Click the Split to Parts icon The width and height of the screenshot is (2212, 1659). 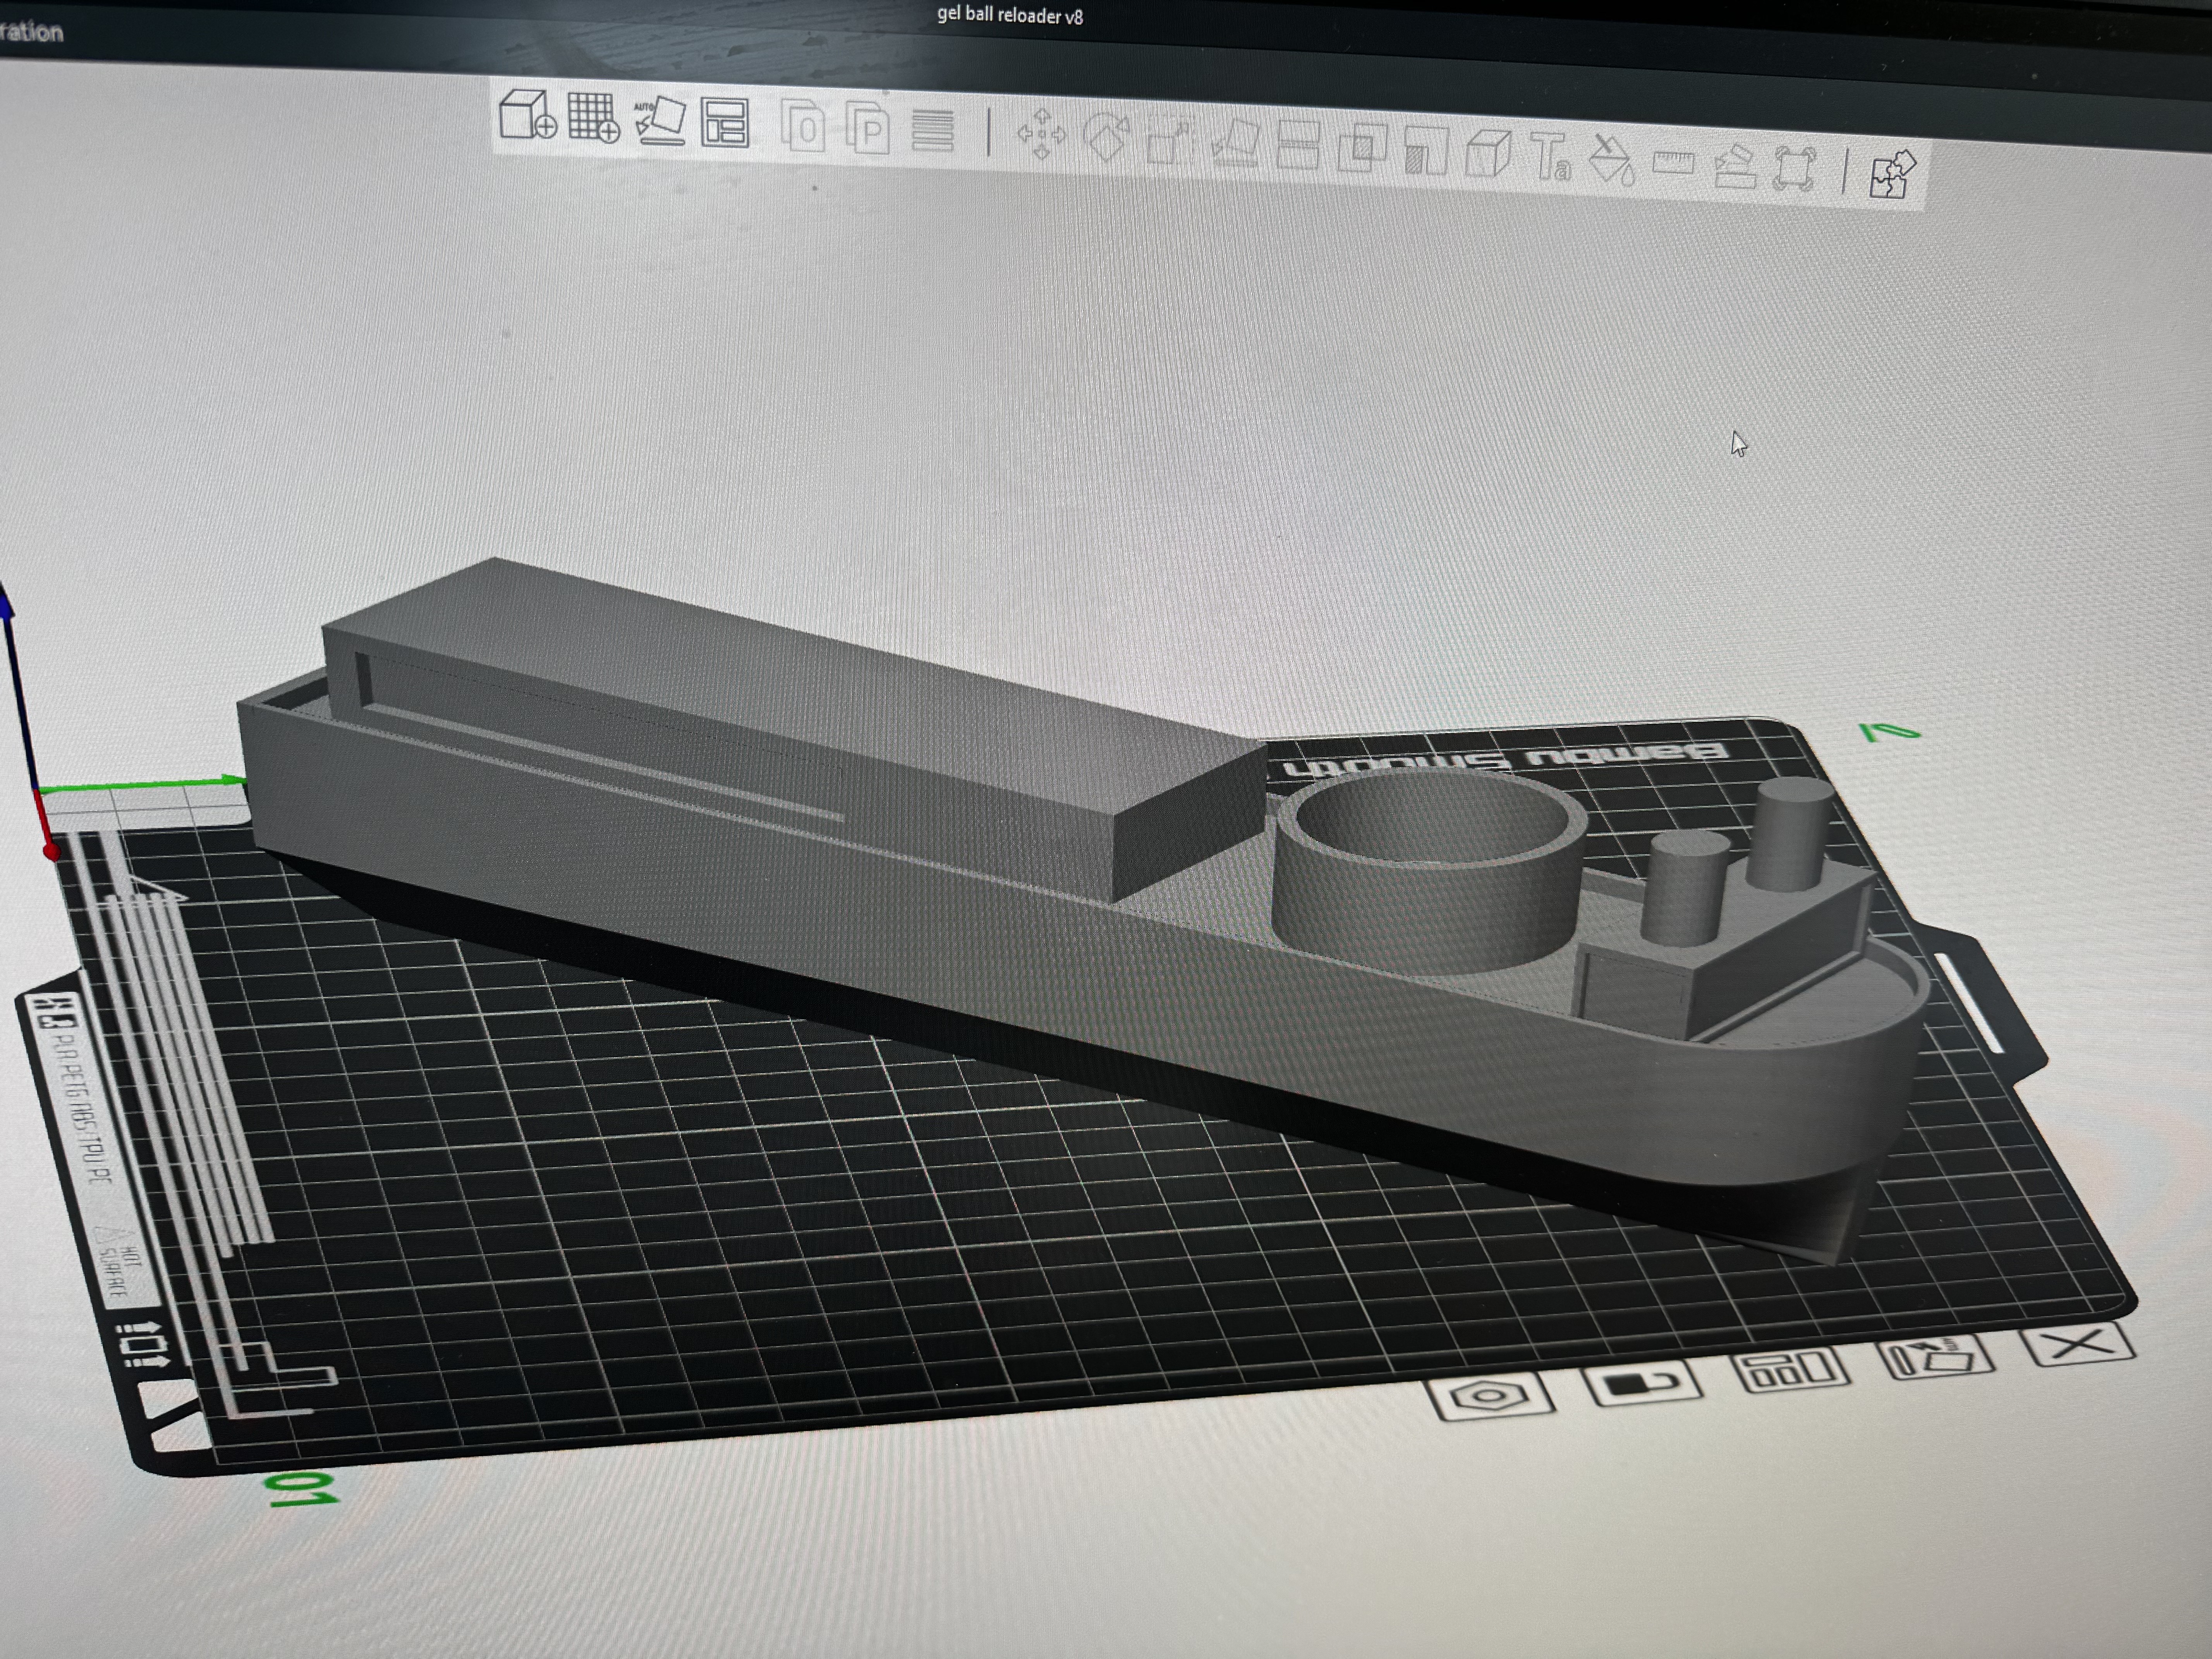click(867, 129)
